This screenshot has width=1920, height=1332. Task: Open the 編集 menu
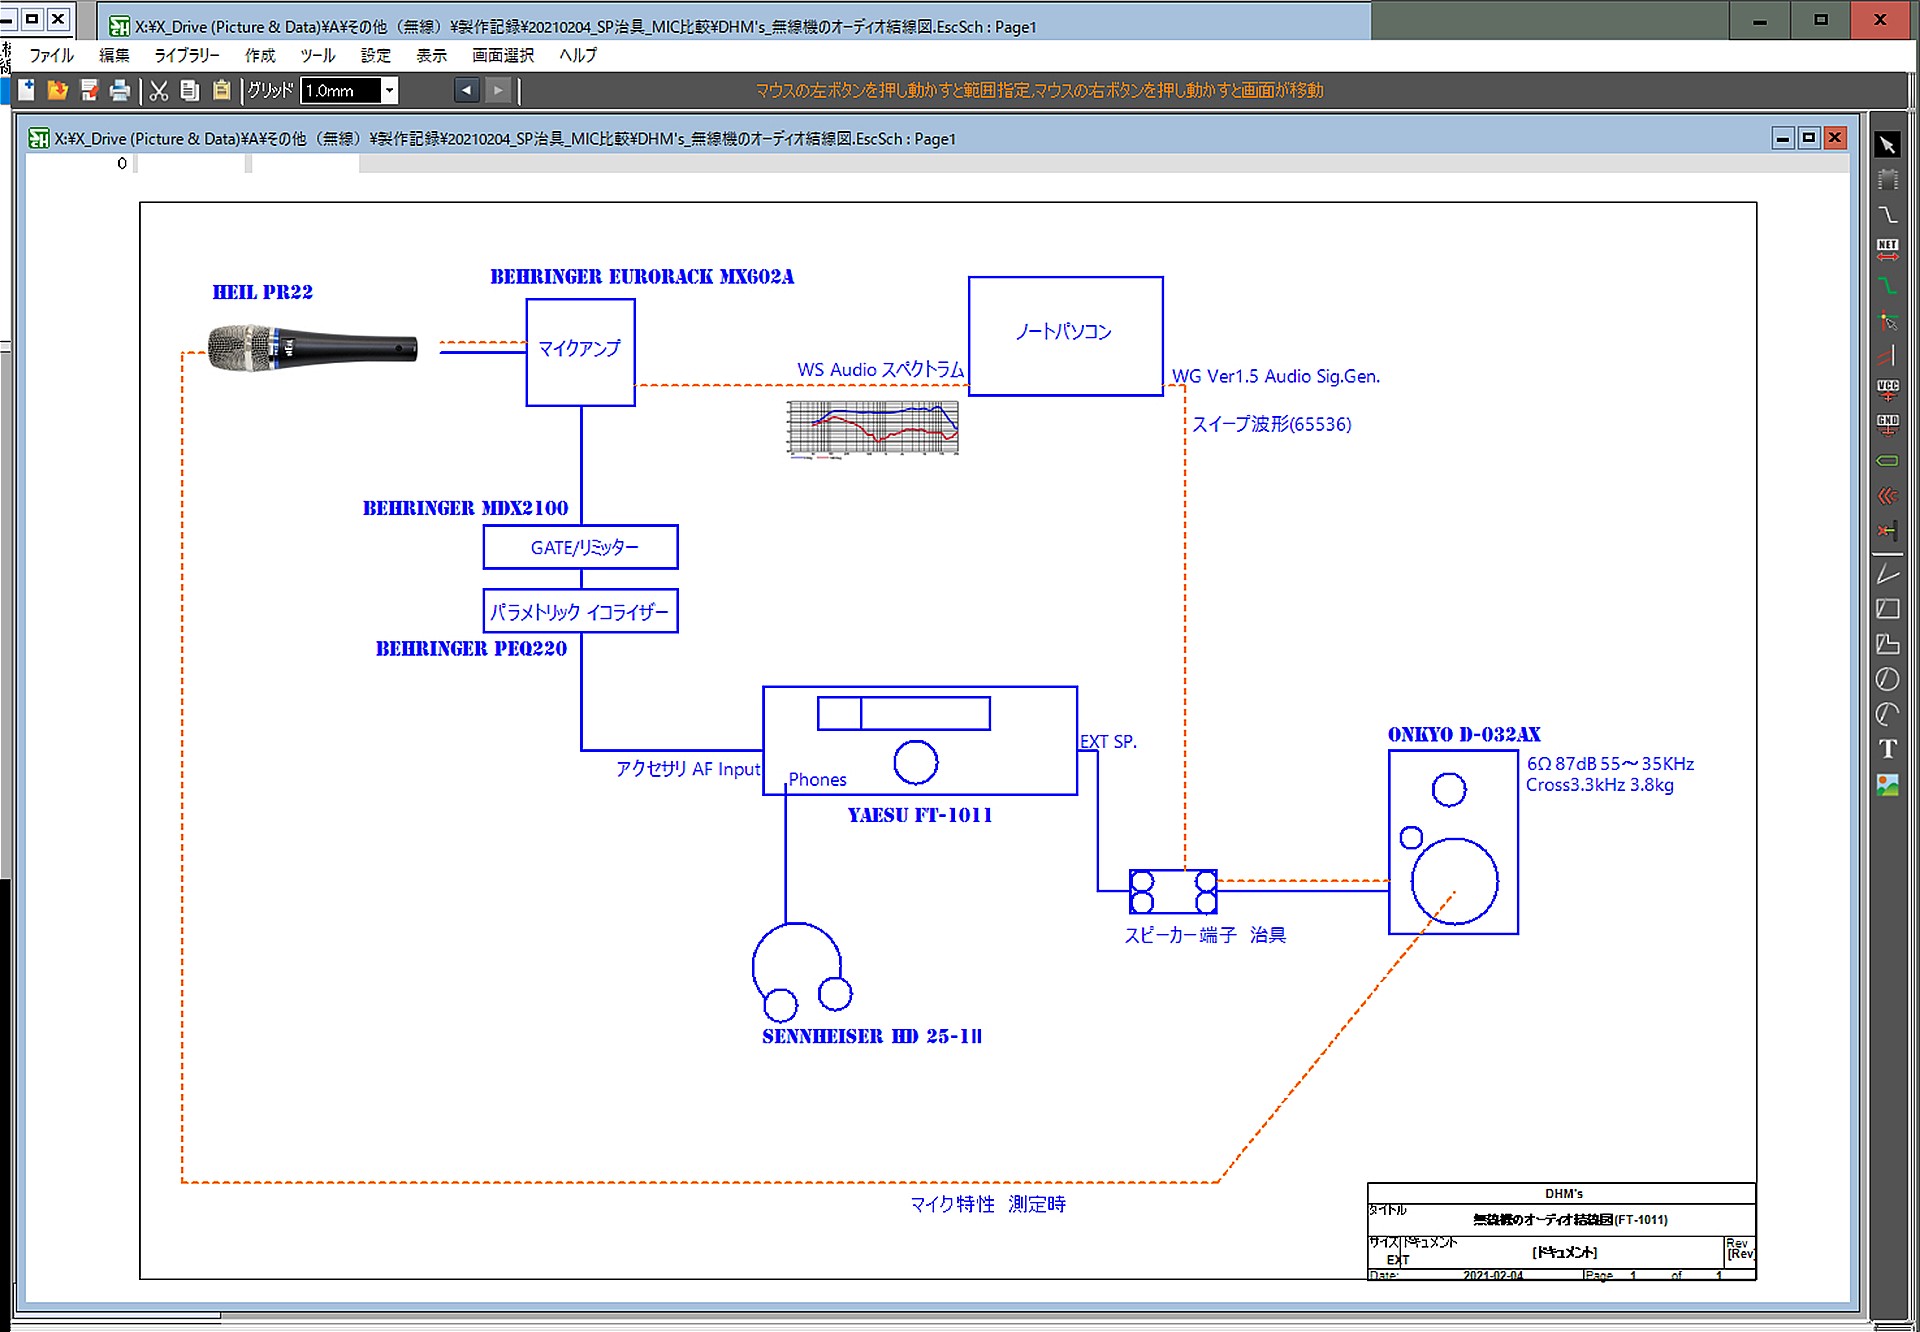pyautogui.click(x=114, y=55)
